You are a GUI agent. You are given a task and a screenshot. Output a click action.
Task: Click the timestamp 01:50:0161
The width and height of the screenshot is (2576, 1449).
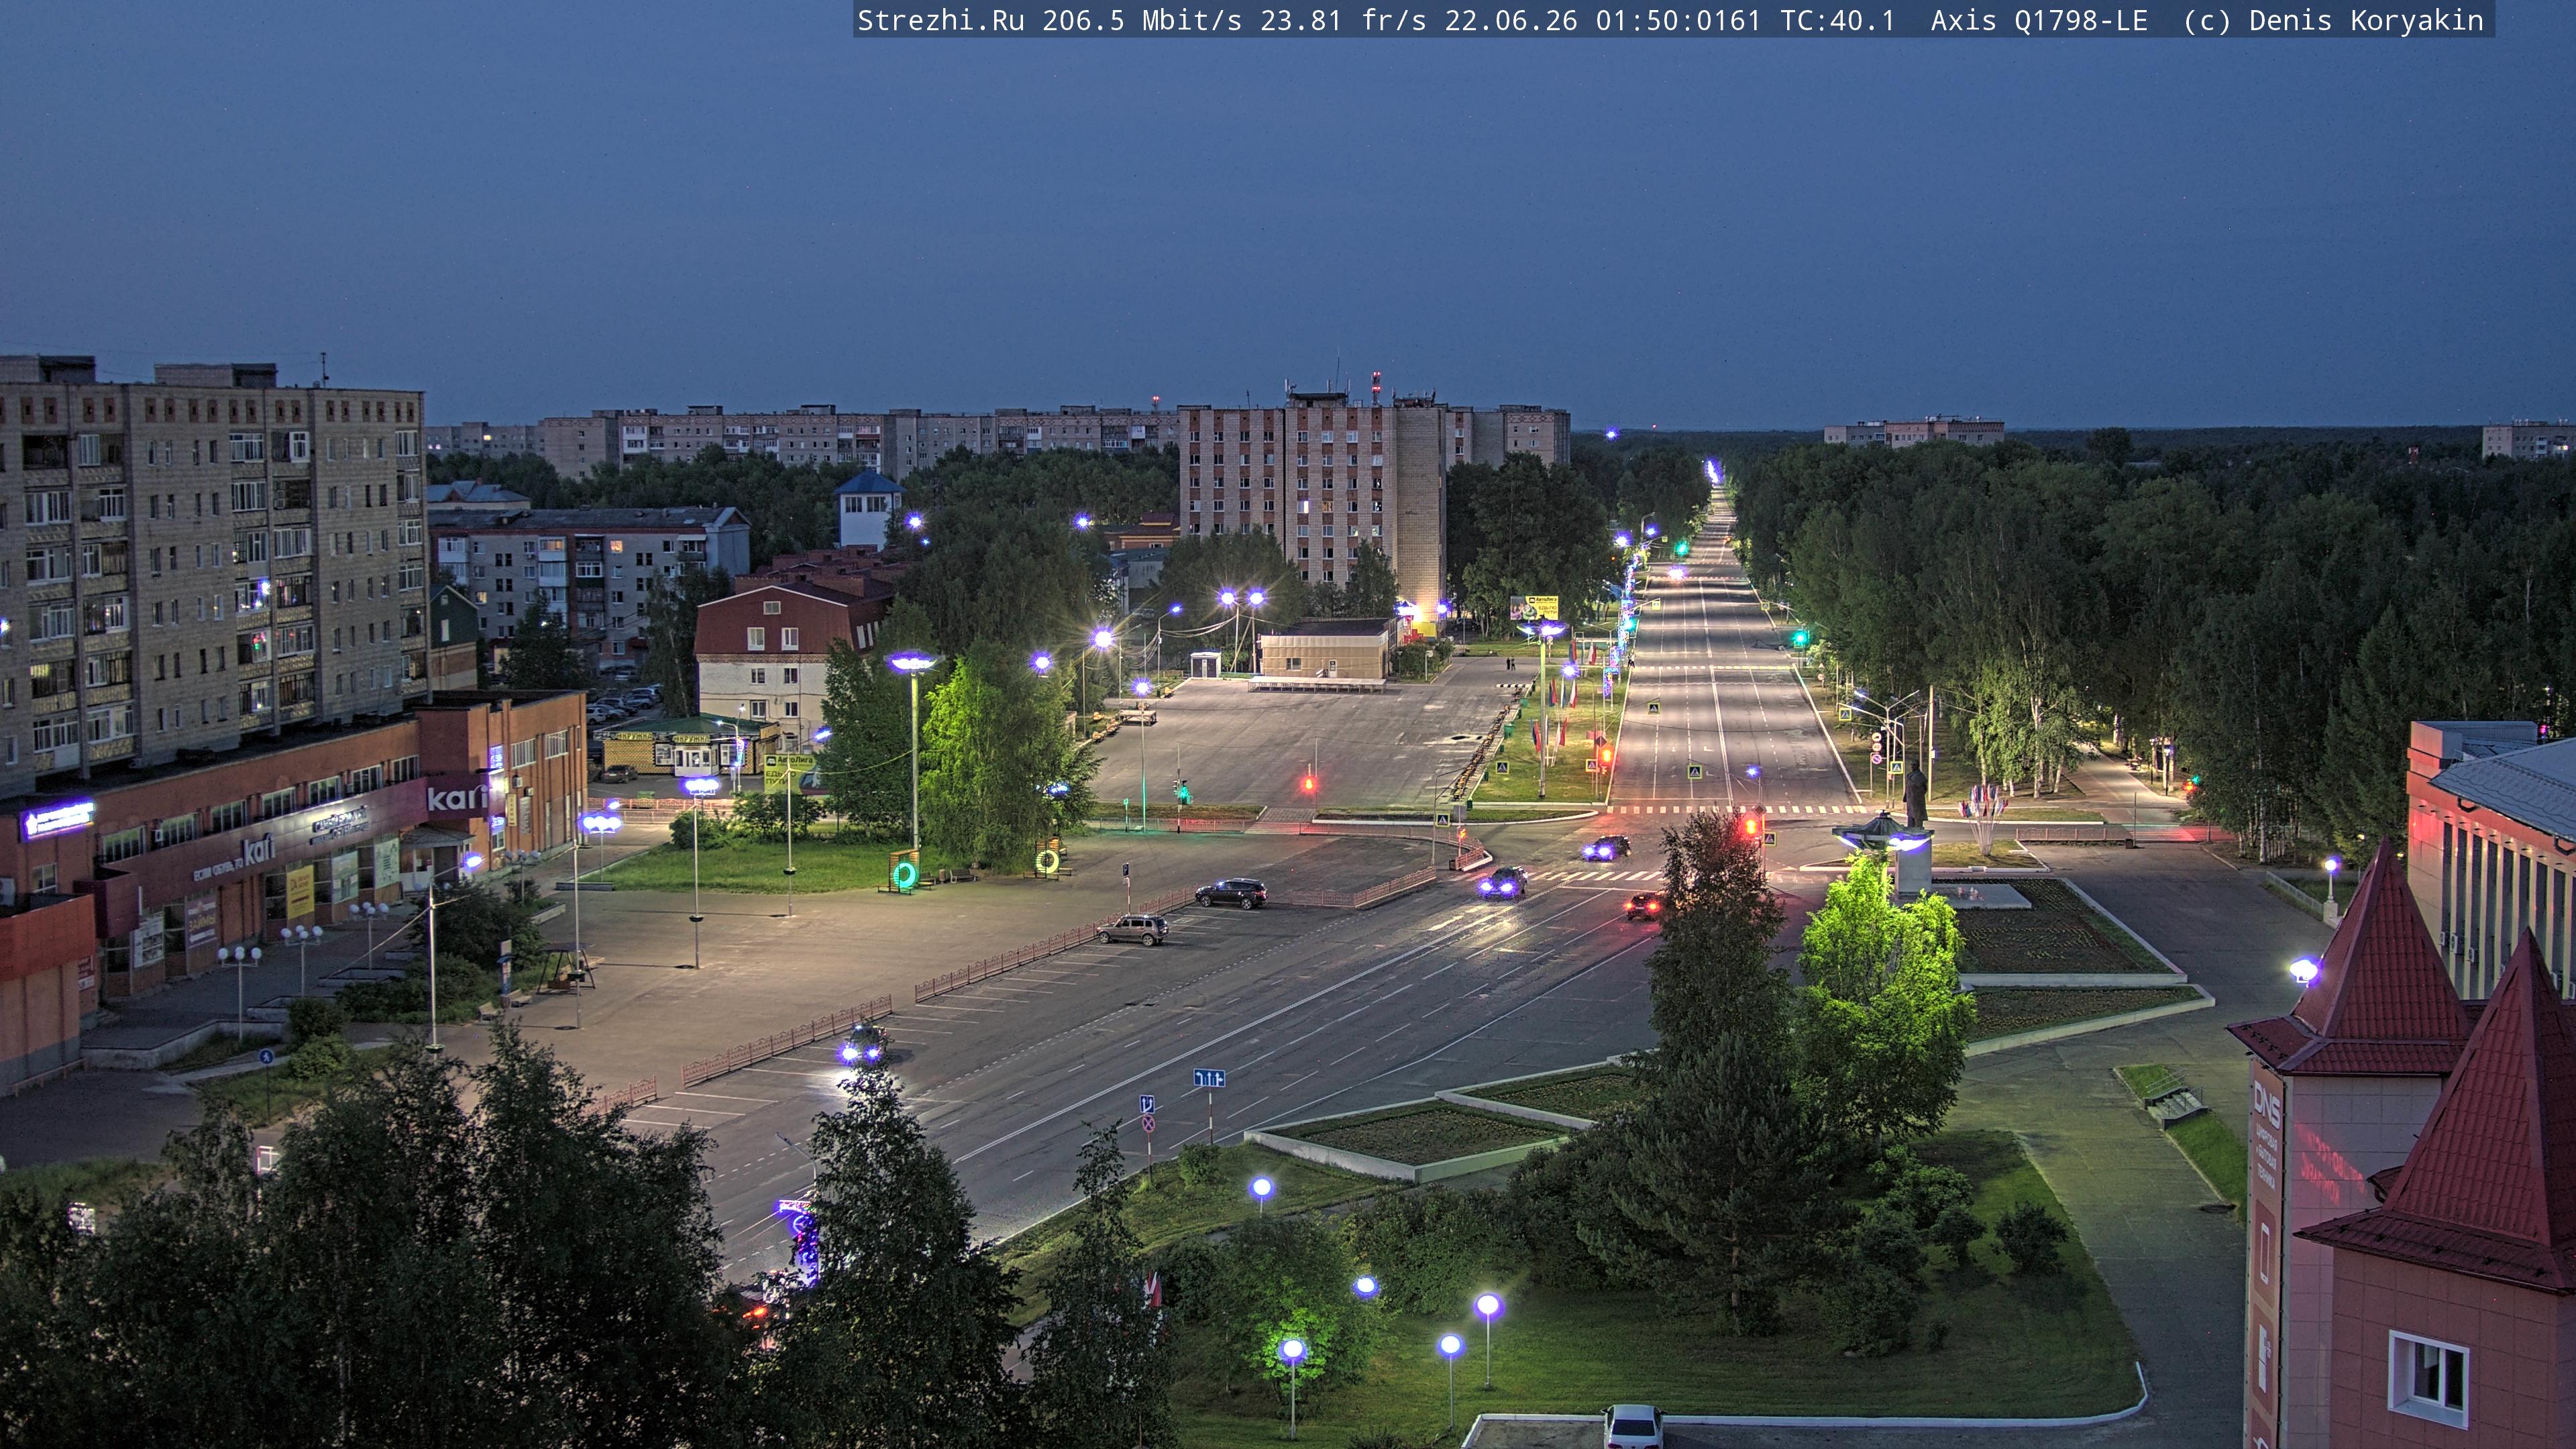[x=1677, y=21]
